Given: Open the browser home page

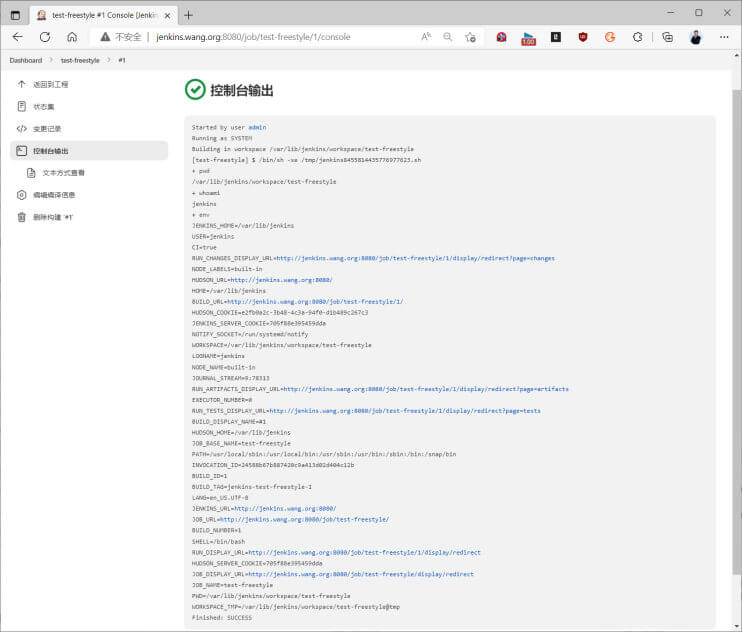Looking at the screenshot, I should 72,37.
